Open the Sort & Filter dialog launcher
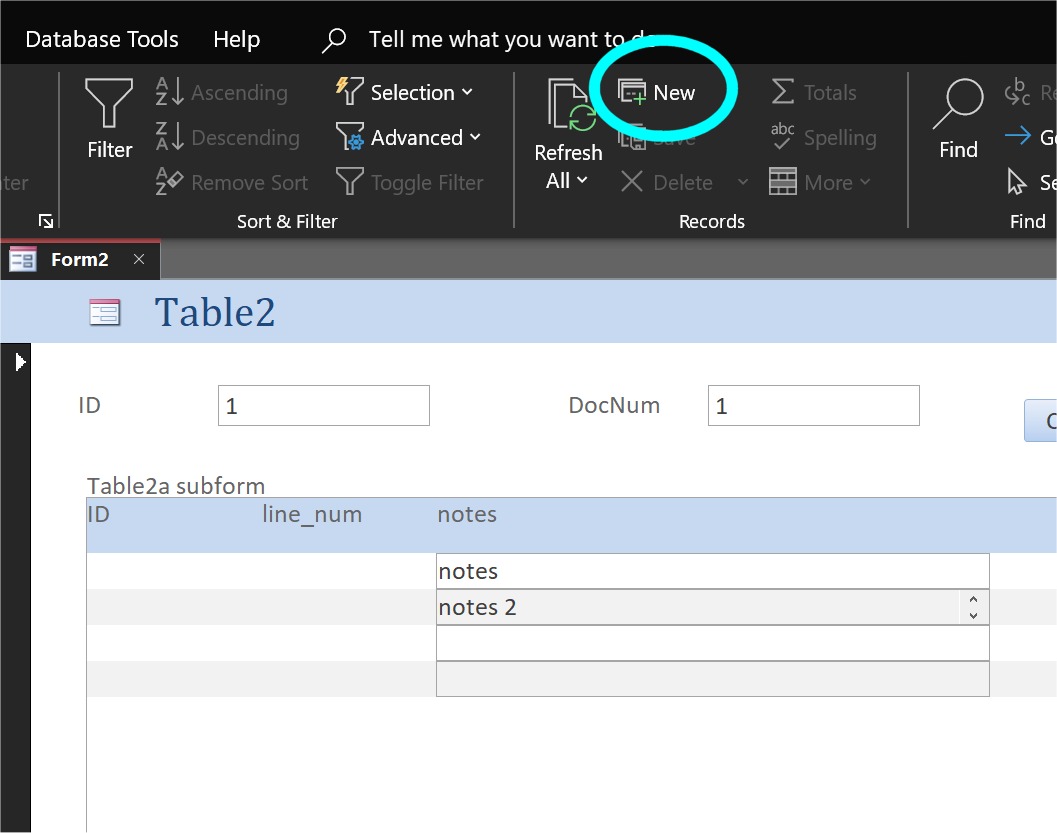The image size is (1057, 833). coord(46,221)
